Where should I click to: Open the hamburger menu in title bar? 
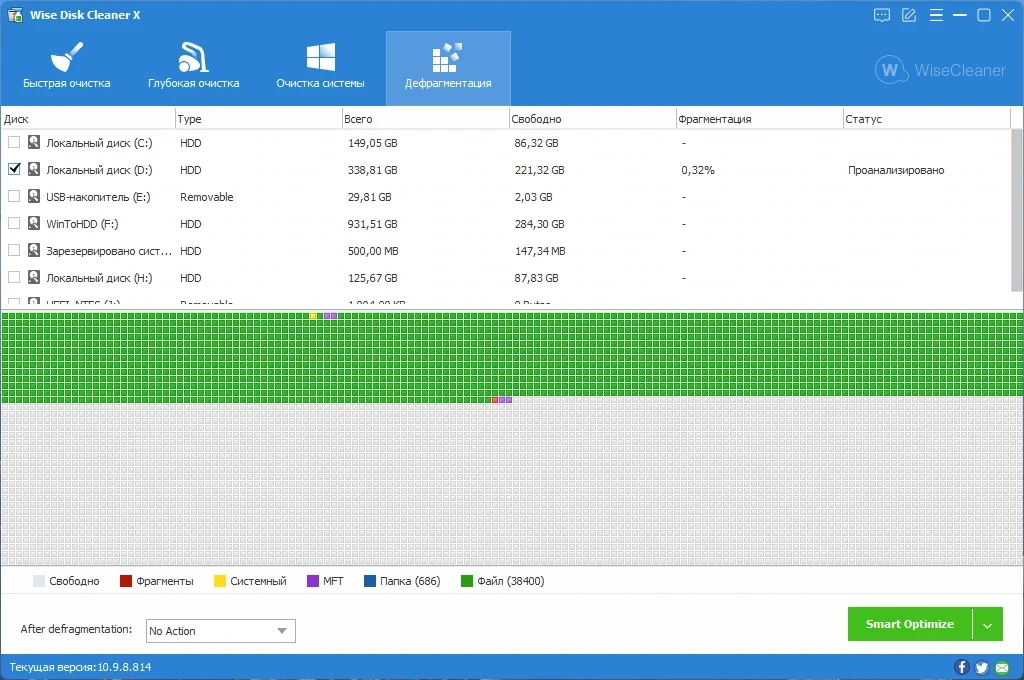[x=936, y=15]
